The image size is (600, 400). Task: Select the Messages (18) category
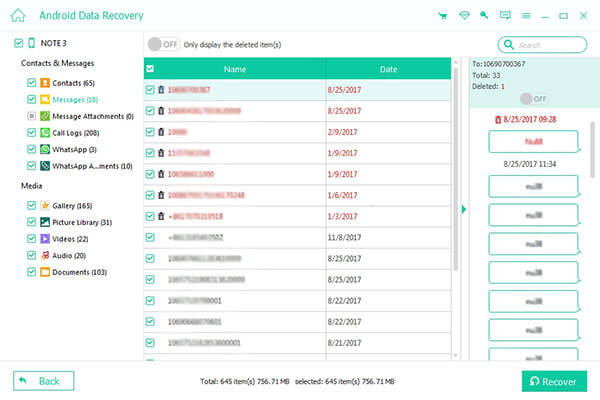75,100
